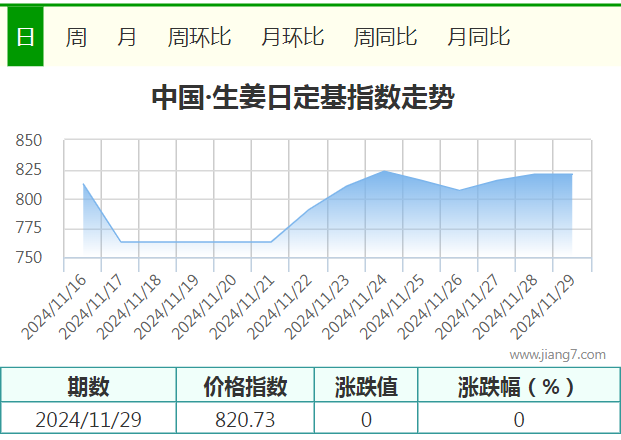The height and width of the screenshot is (440, 621).
Task: Click the 0 under 涨跌幅（%）
Action: [519, 420]
